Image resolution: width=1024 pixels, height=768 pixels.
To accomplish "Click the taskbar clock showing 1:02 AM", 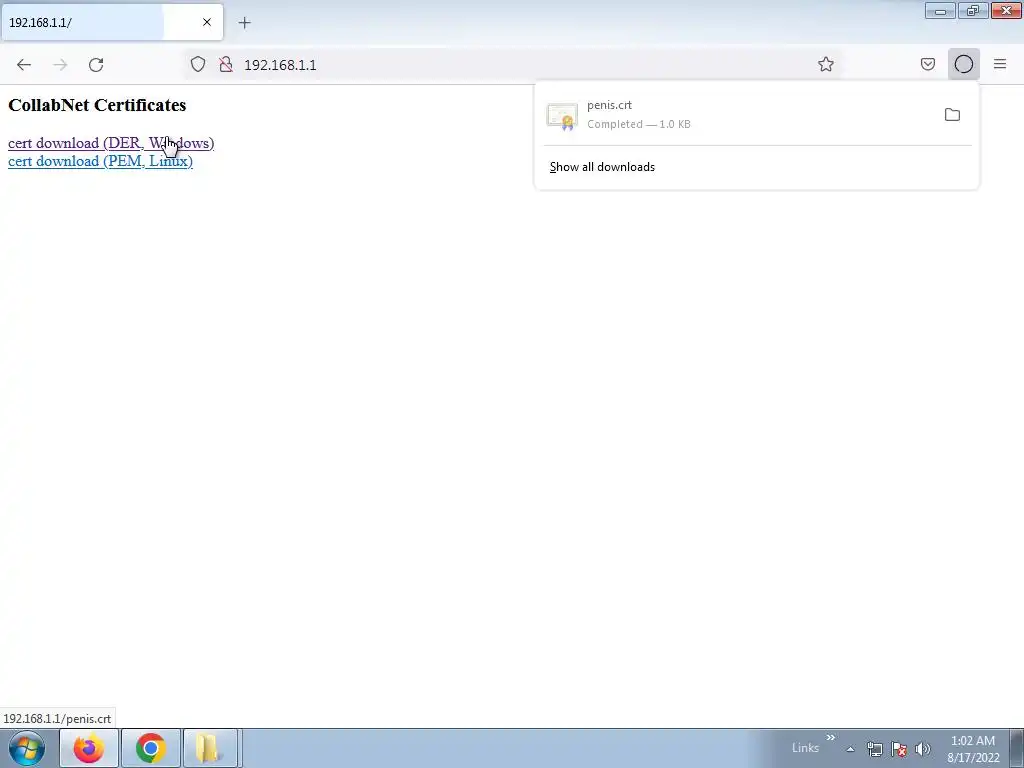I will (x=973, y=749).
